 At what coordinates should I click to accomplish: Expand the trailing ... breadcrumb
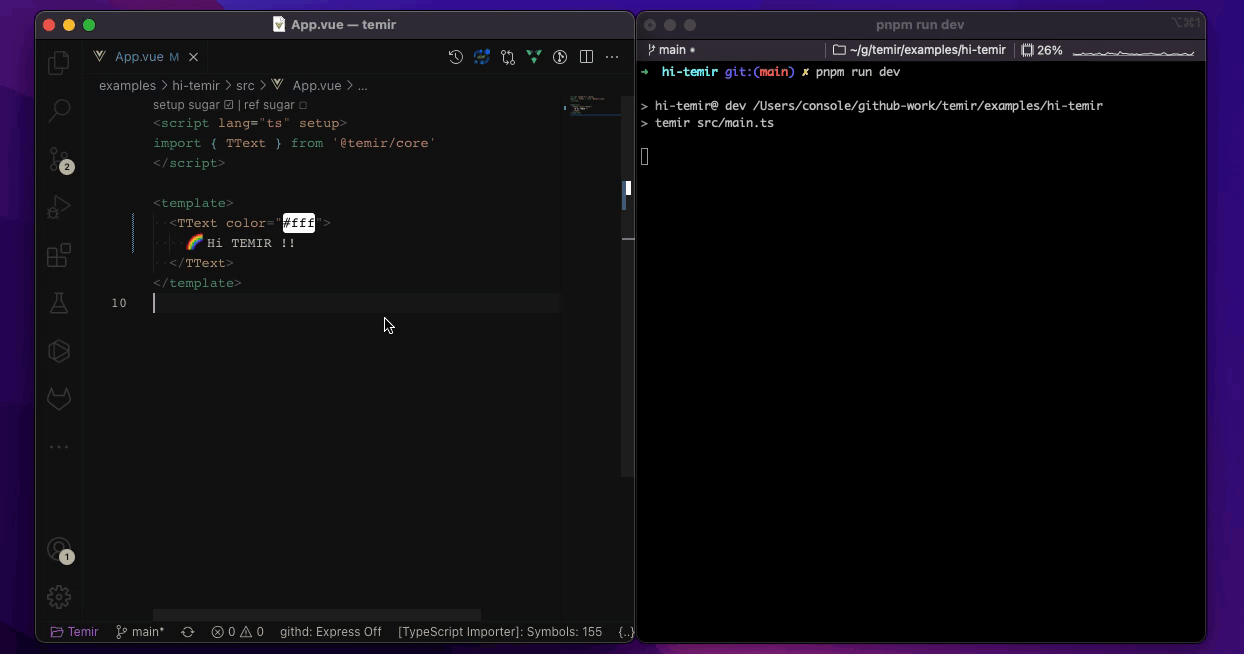pos(363,86)
